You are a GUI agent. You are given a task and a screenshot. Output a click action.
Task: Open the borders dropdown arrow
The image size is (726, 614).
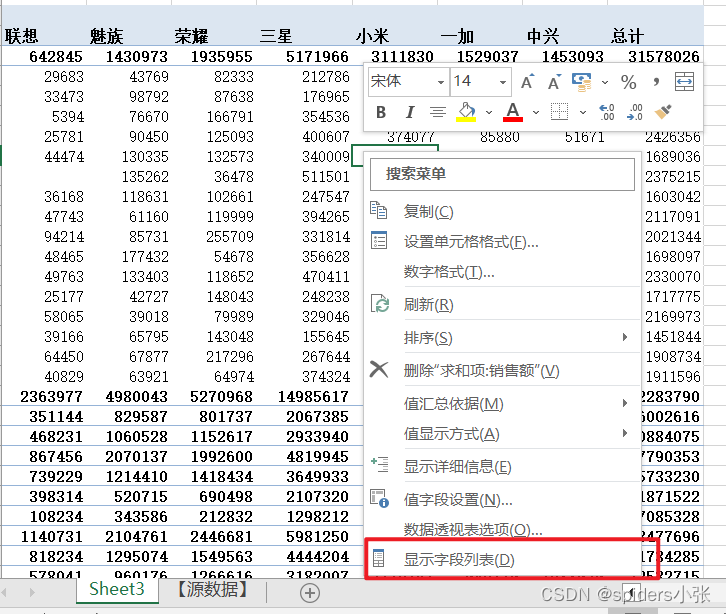click(583, 113)
